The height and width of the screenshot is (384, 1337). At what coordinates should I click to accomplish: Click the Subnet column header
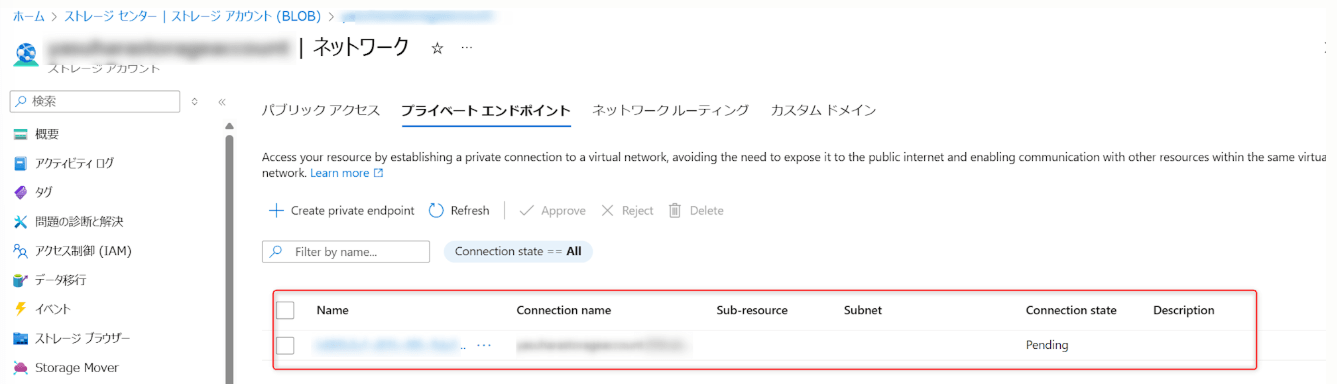pos(863,310)
